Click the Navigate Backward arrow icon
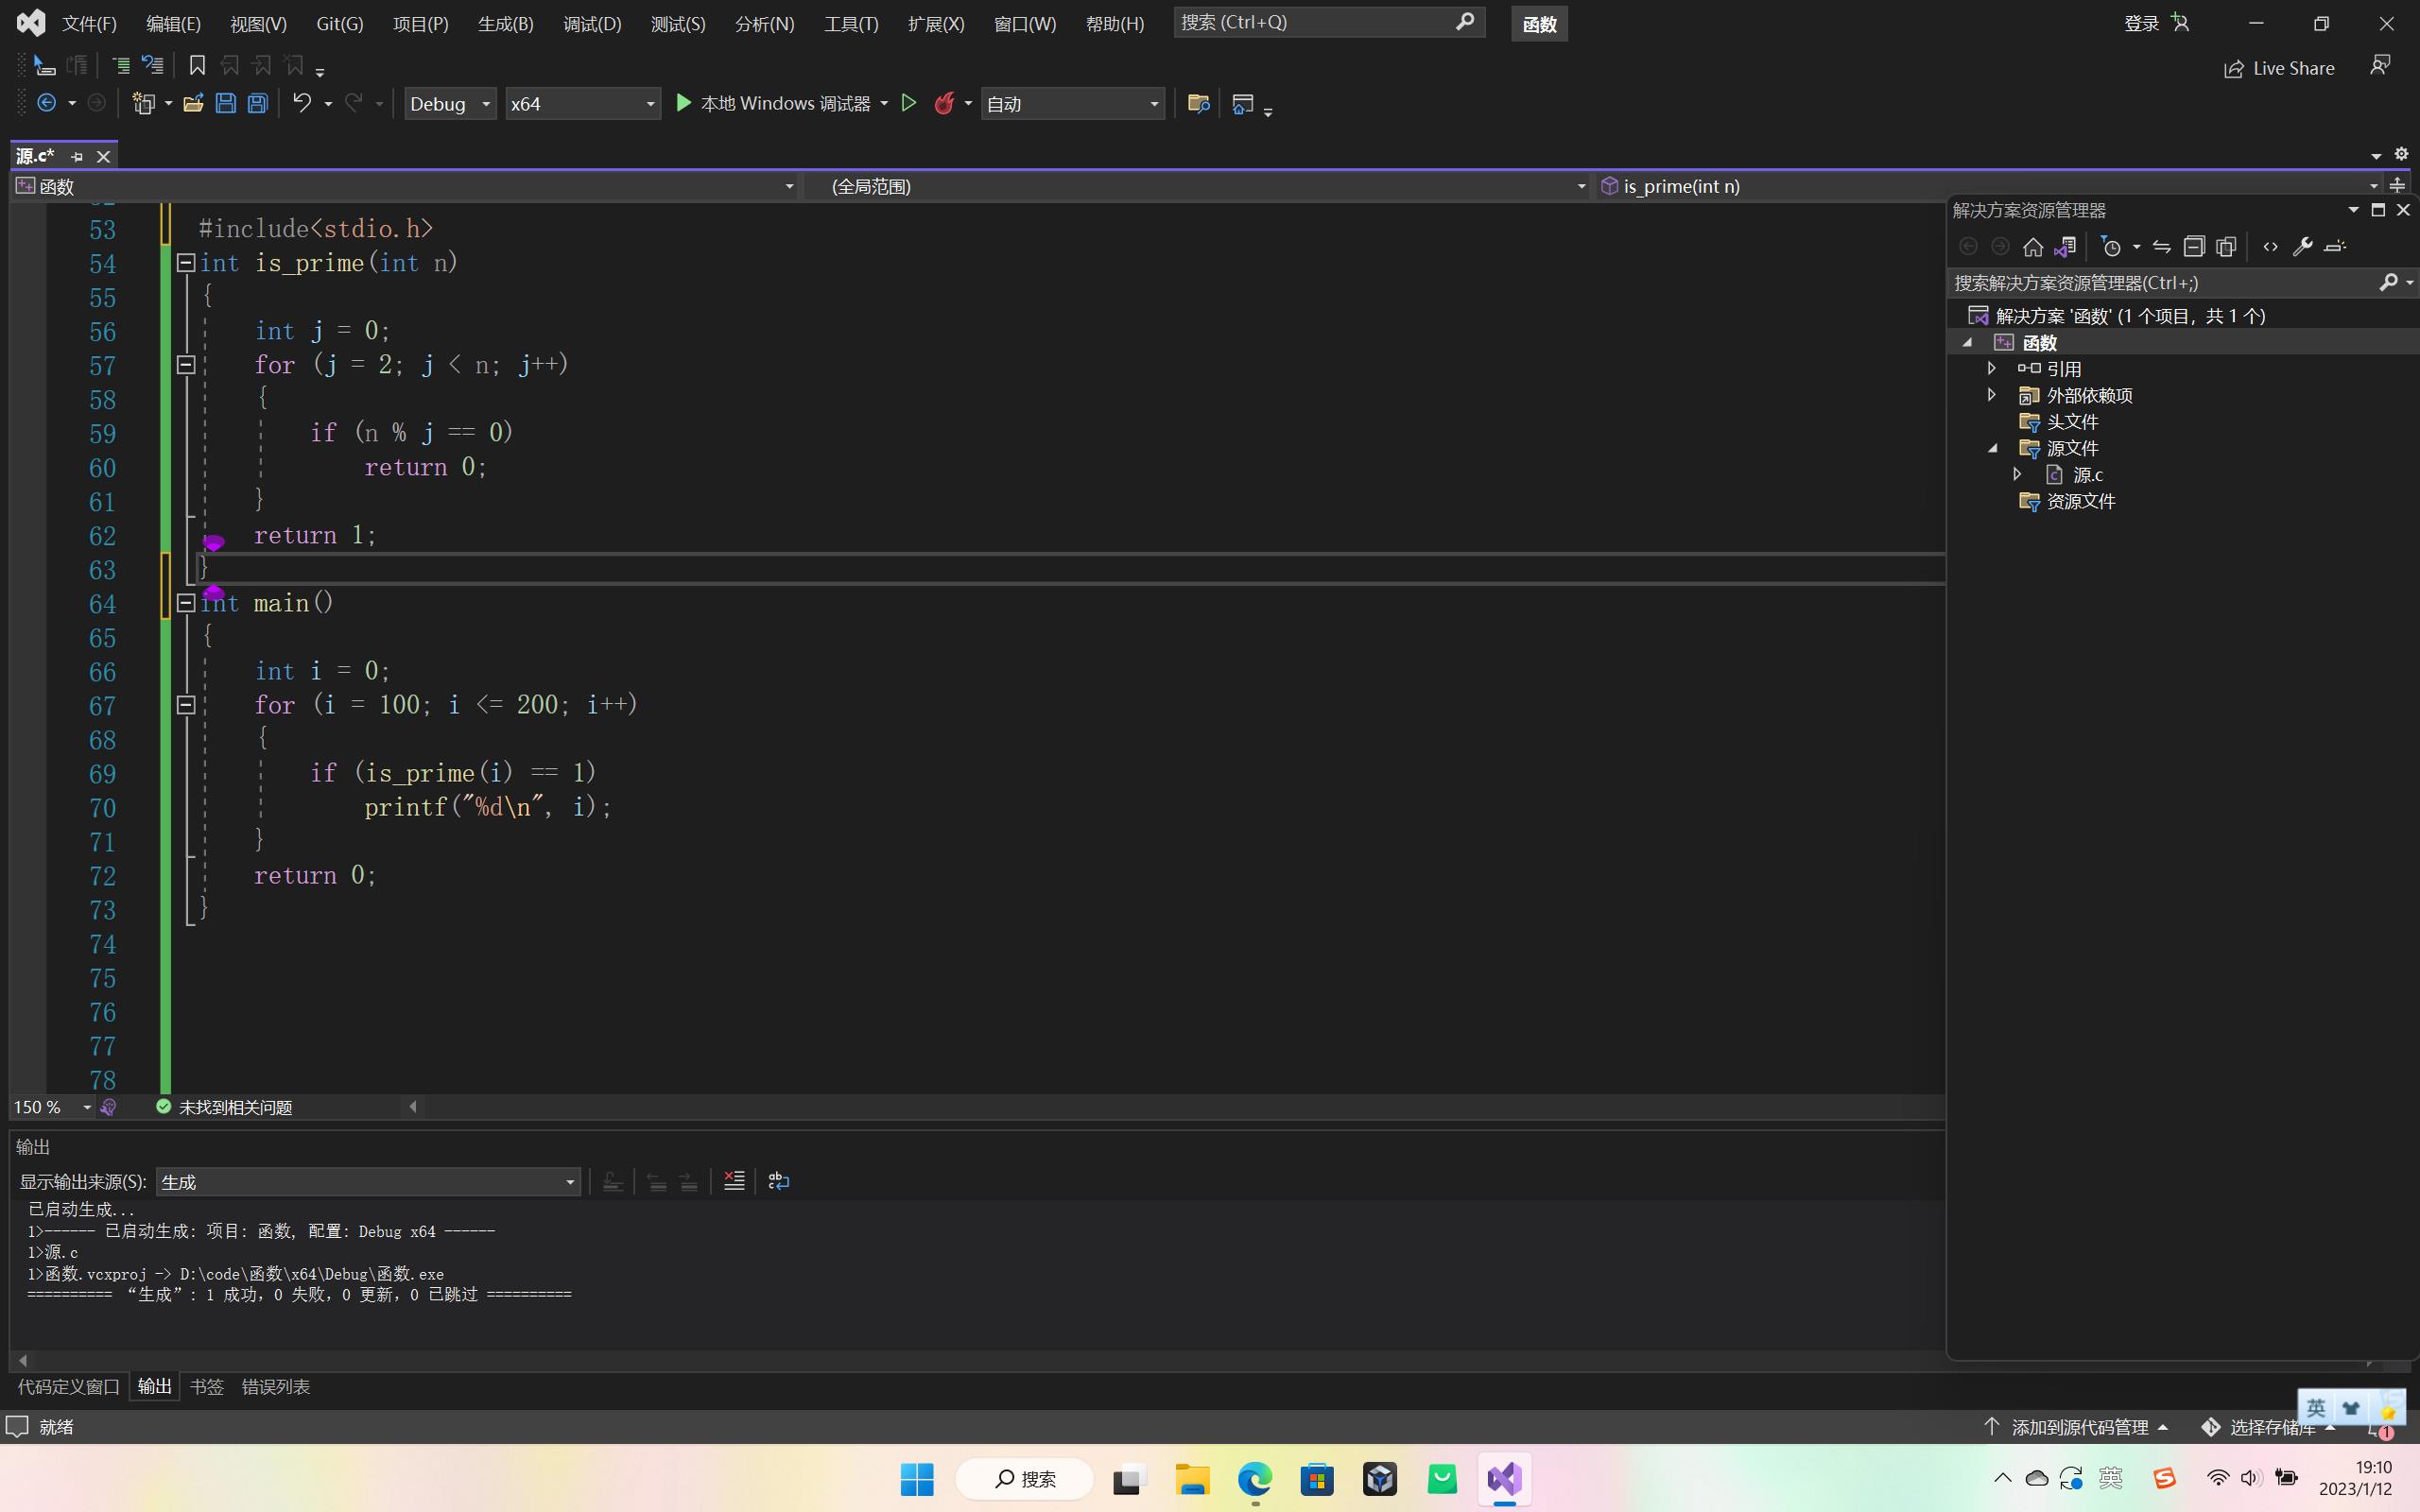Image resolution: width=2420 pixels, height=1512 pixels. [46, 103]
